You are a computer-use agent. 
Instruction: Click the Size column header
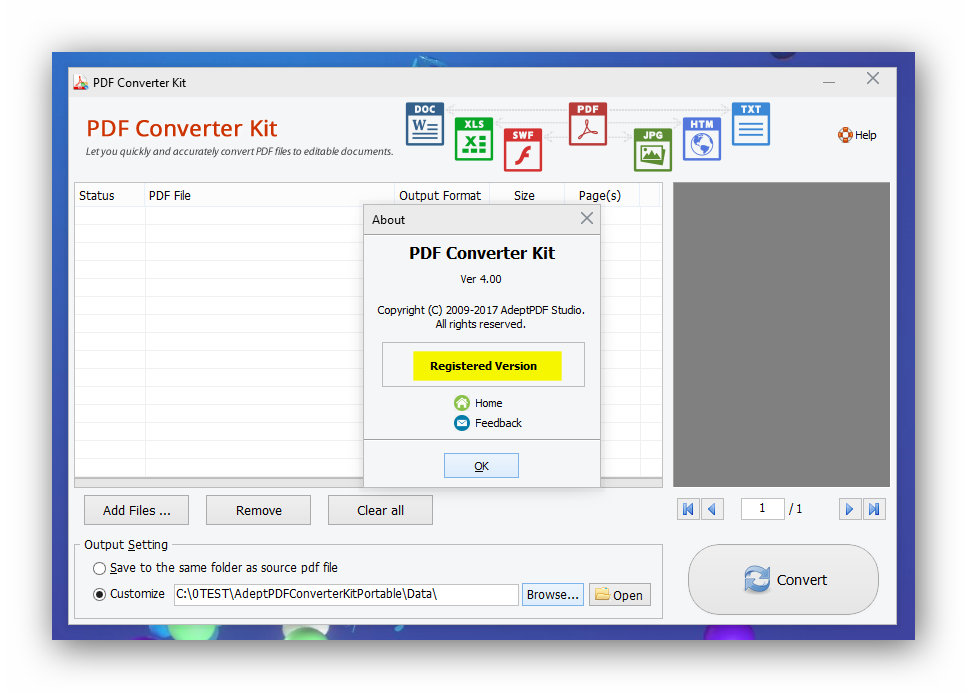527,196
